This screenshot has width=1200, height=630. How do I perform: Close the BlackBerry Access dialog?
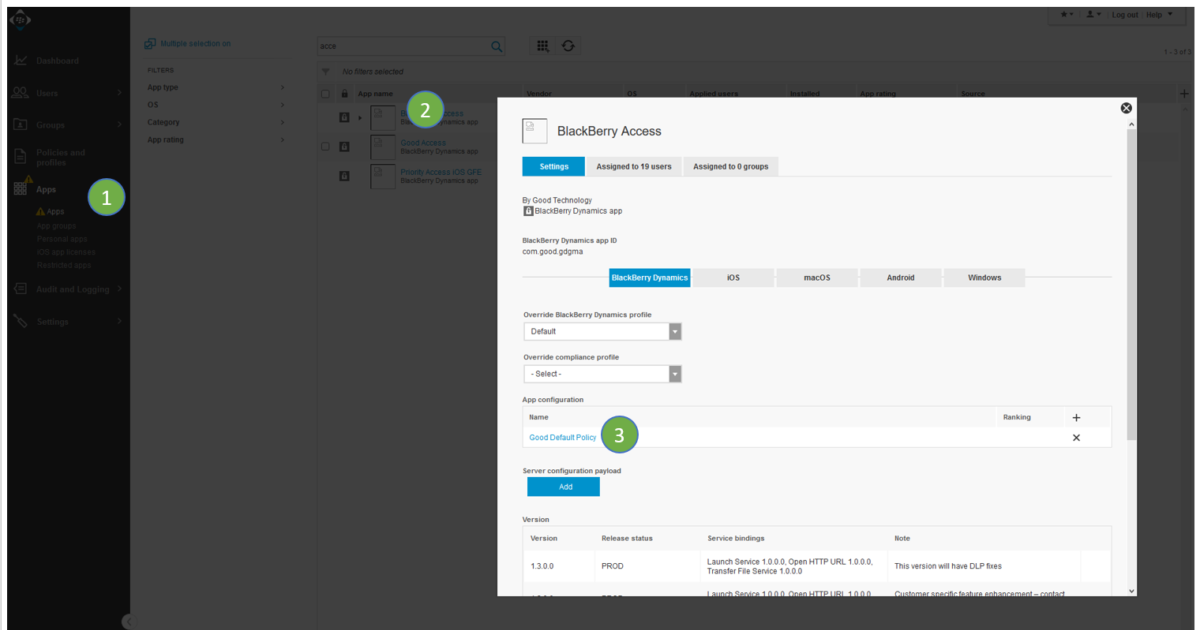(1126, 107)
